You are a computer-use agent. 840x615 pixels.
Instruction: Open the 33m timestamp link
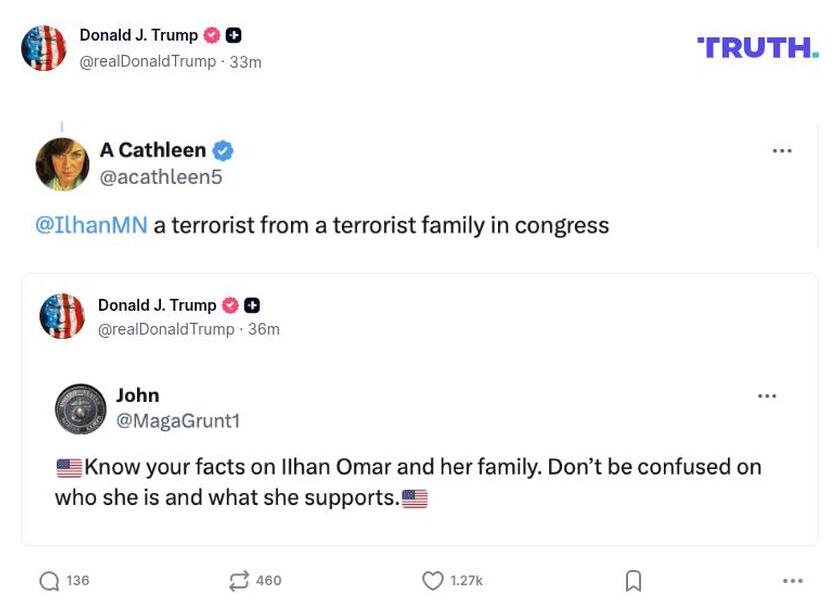coord(245,61)
